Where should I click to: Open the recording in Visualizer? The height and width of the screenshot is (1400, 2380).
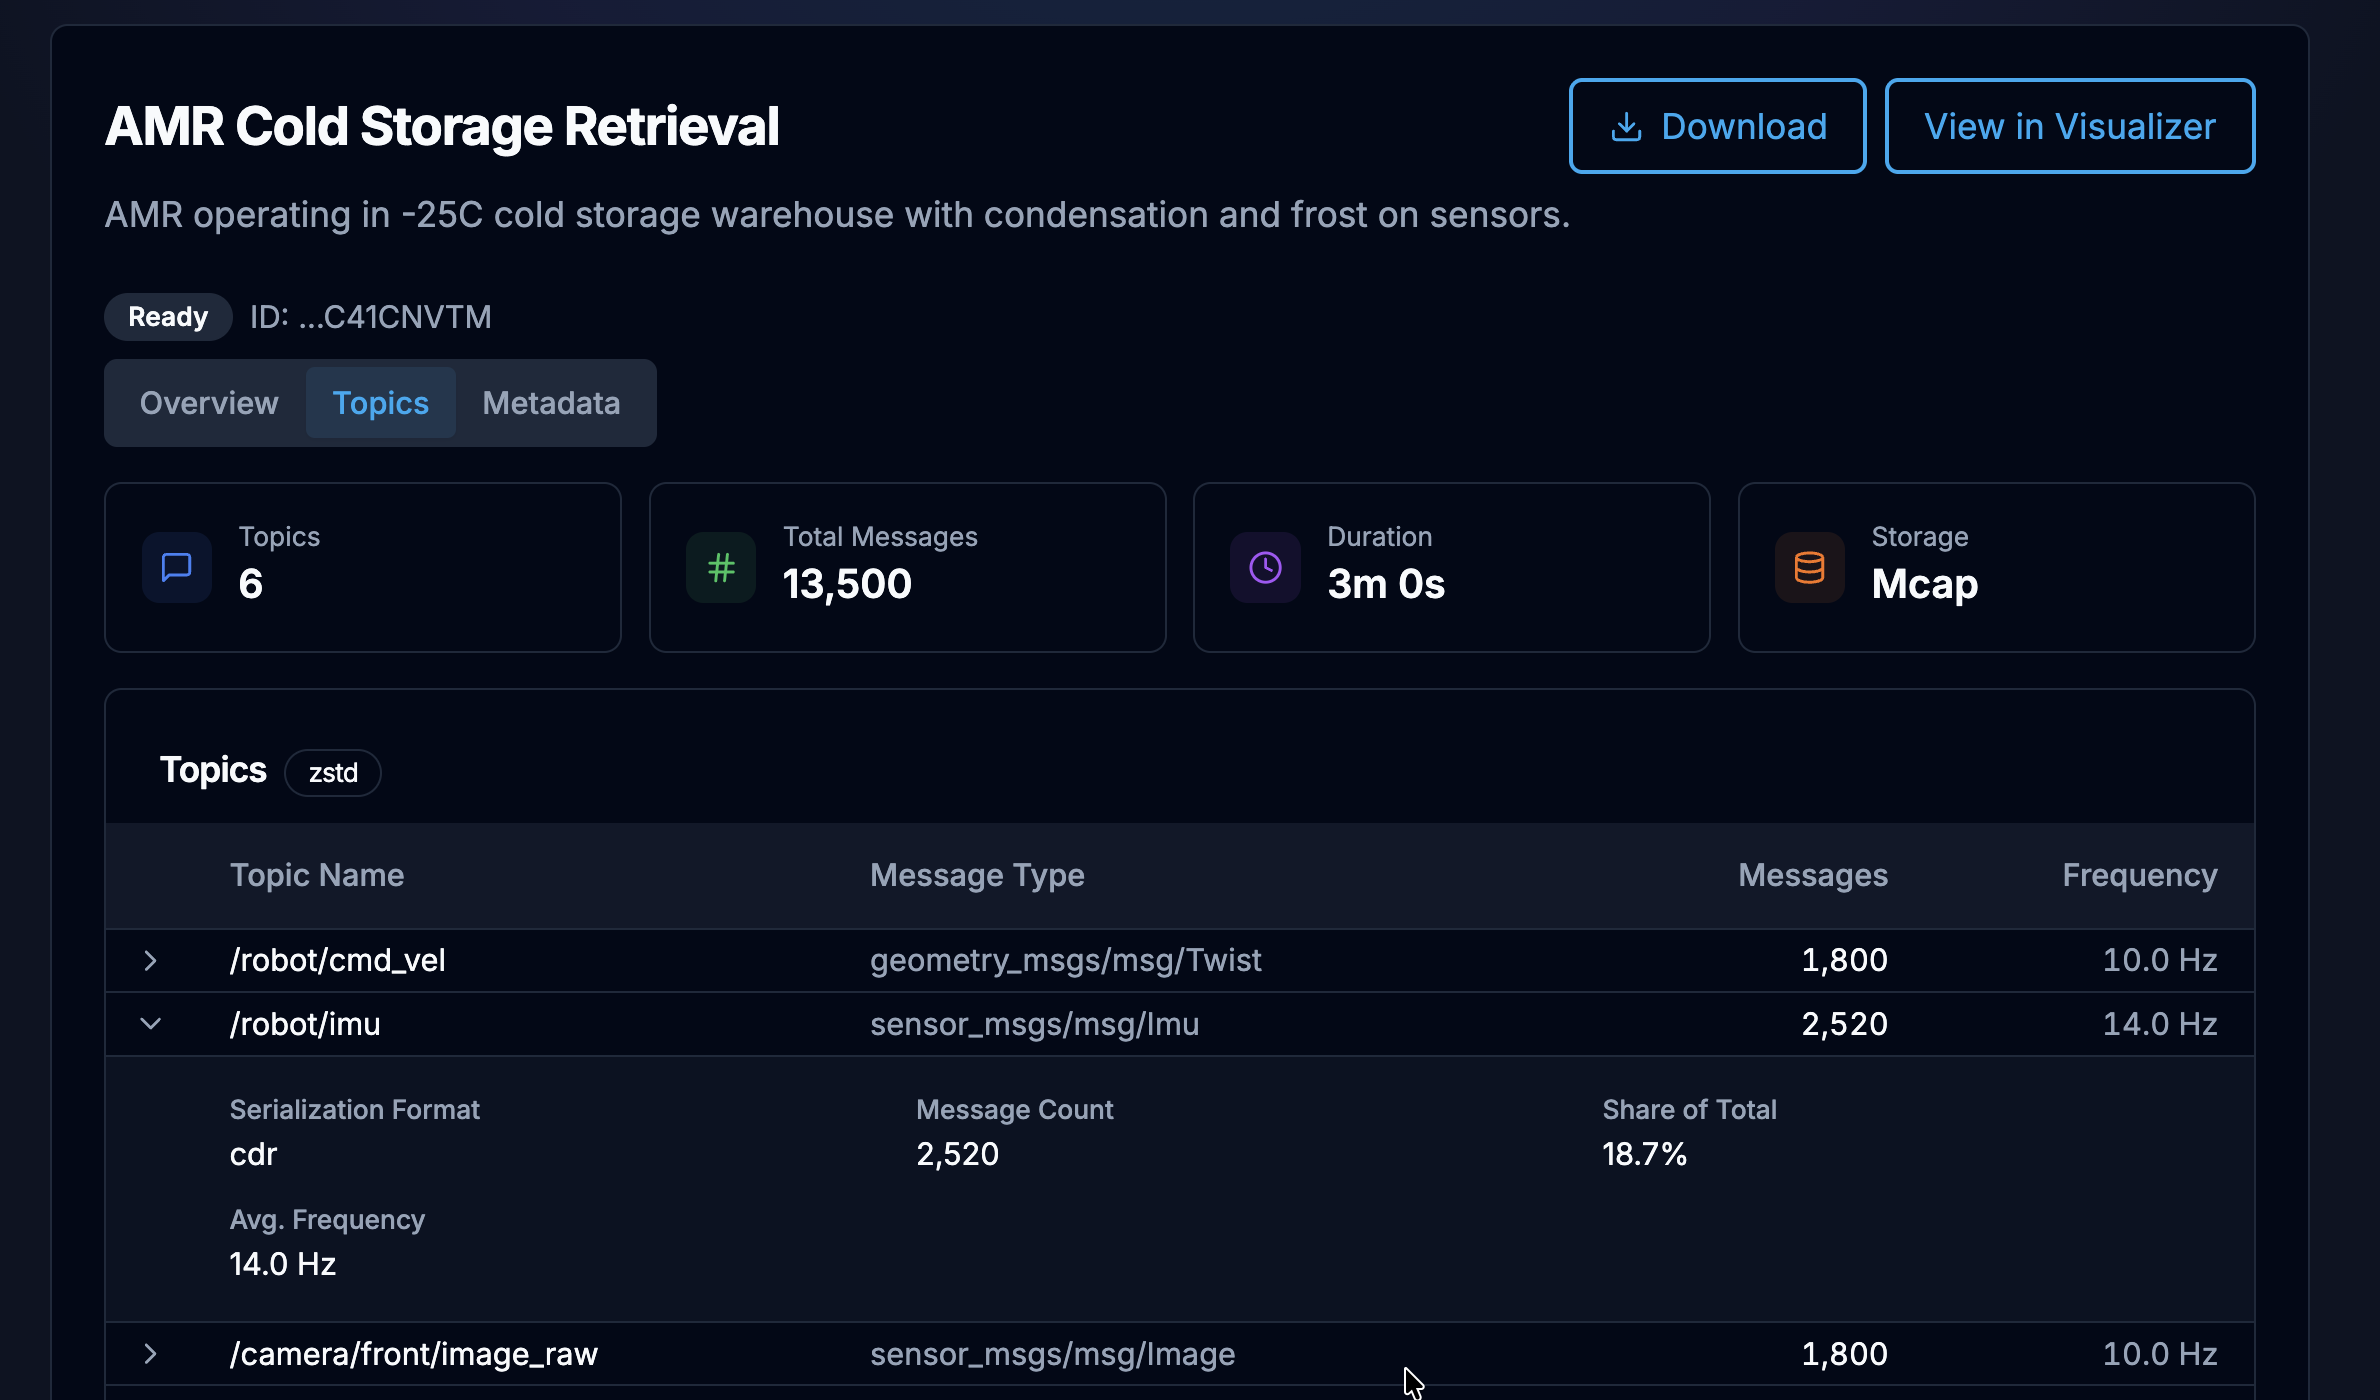coord(2069,125)
